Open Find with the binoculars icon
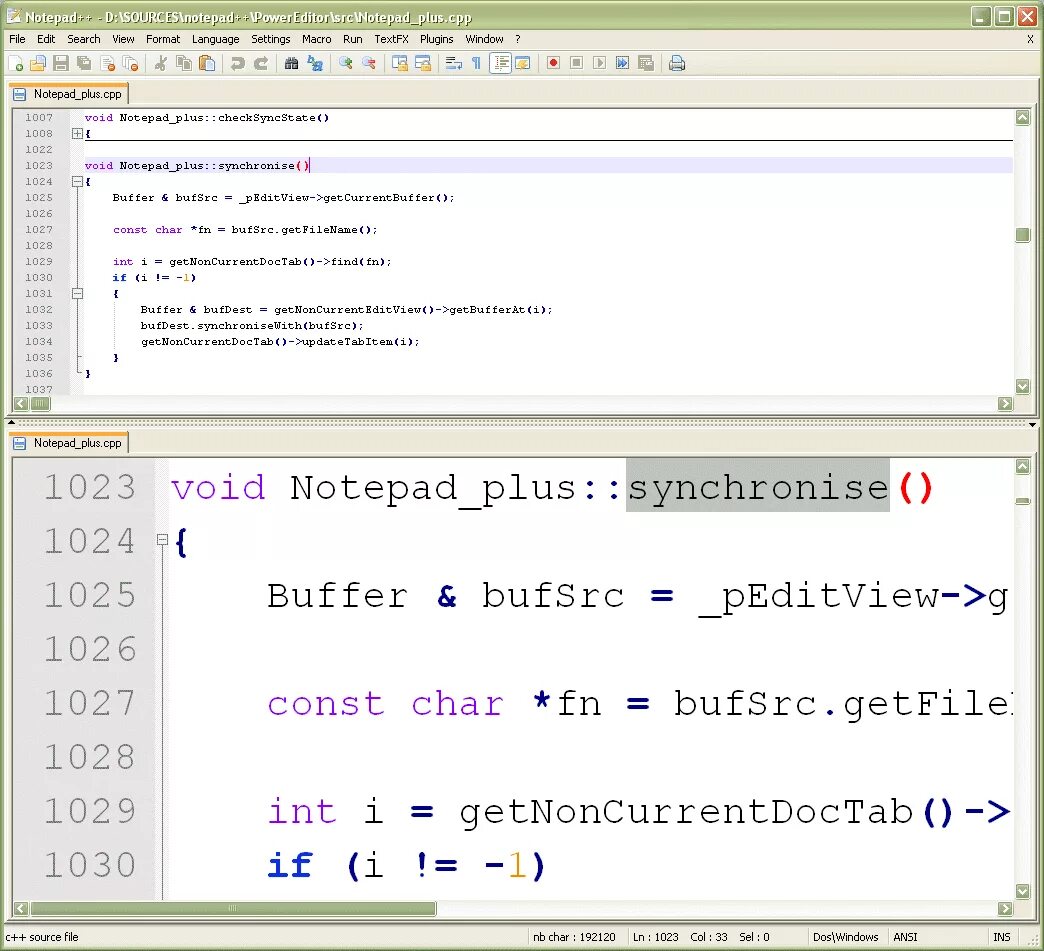Image resolution: width=1044 pixels, height=951 pixels. point(291,63)
